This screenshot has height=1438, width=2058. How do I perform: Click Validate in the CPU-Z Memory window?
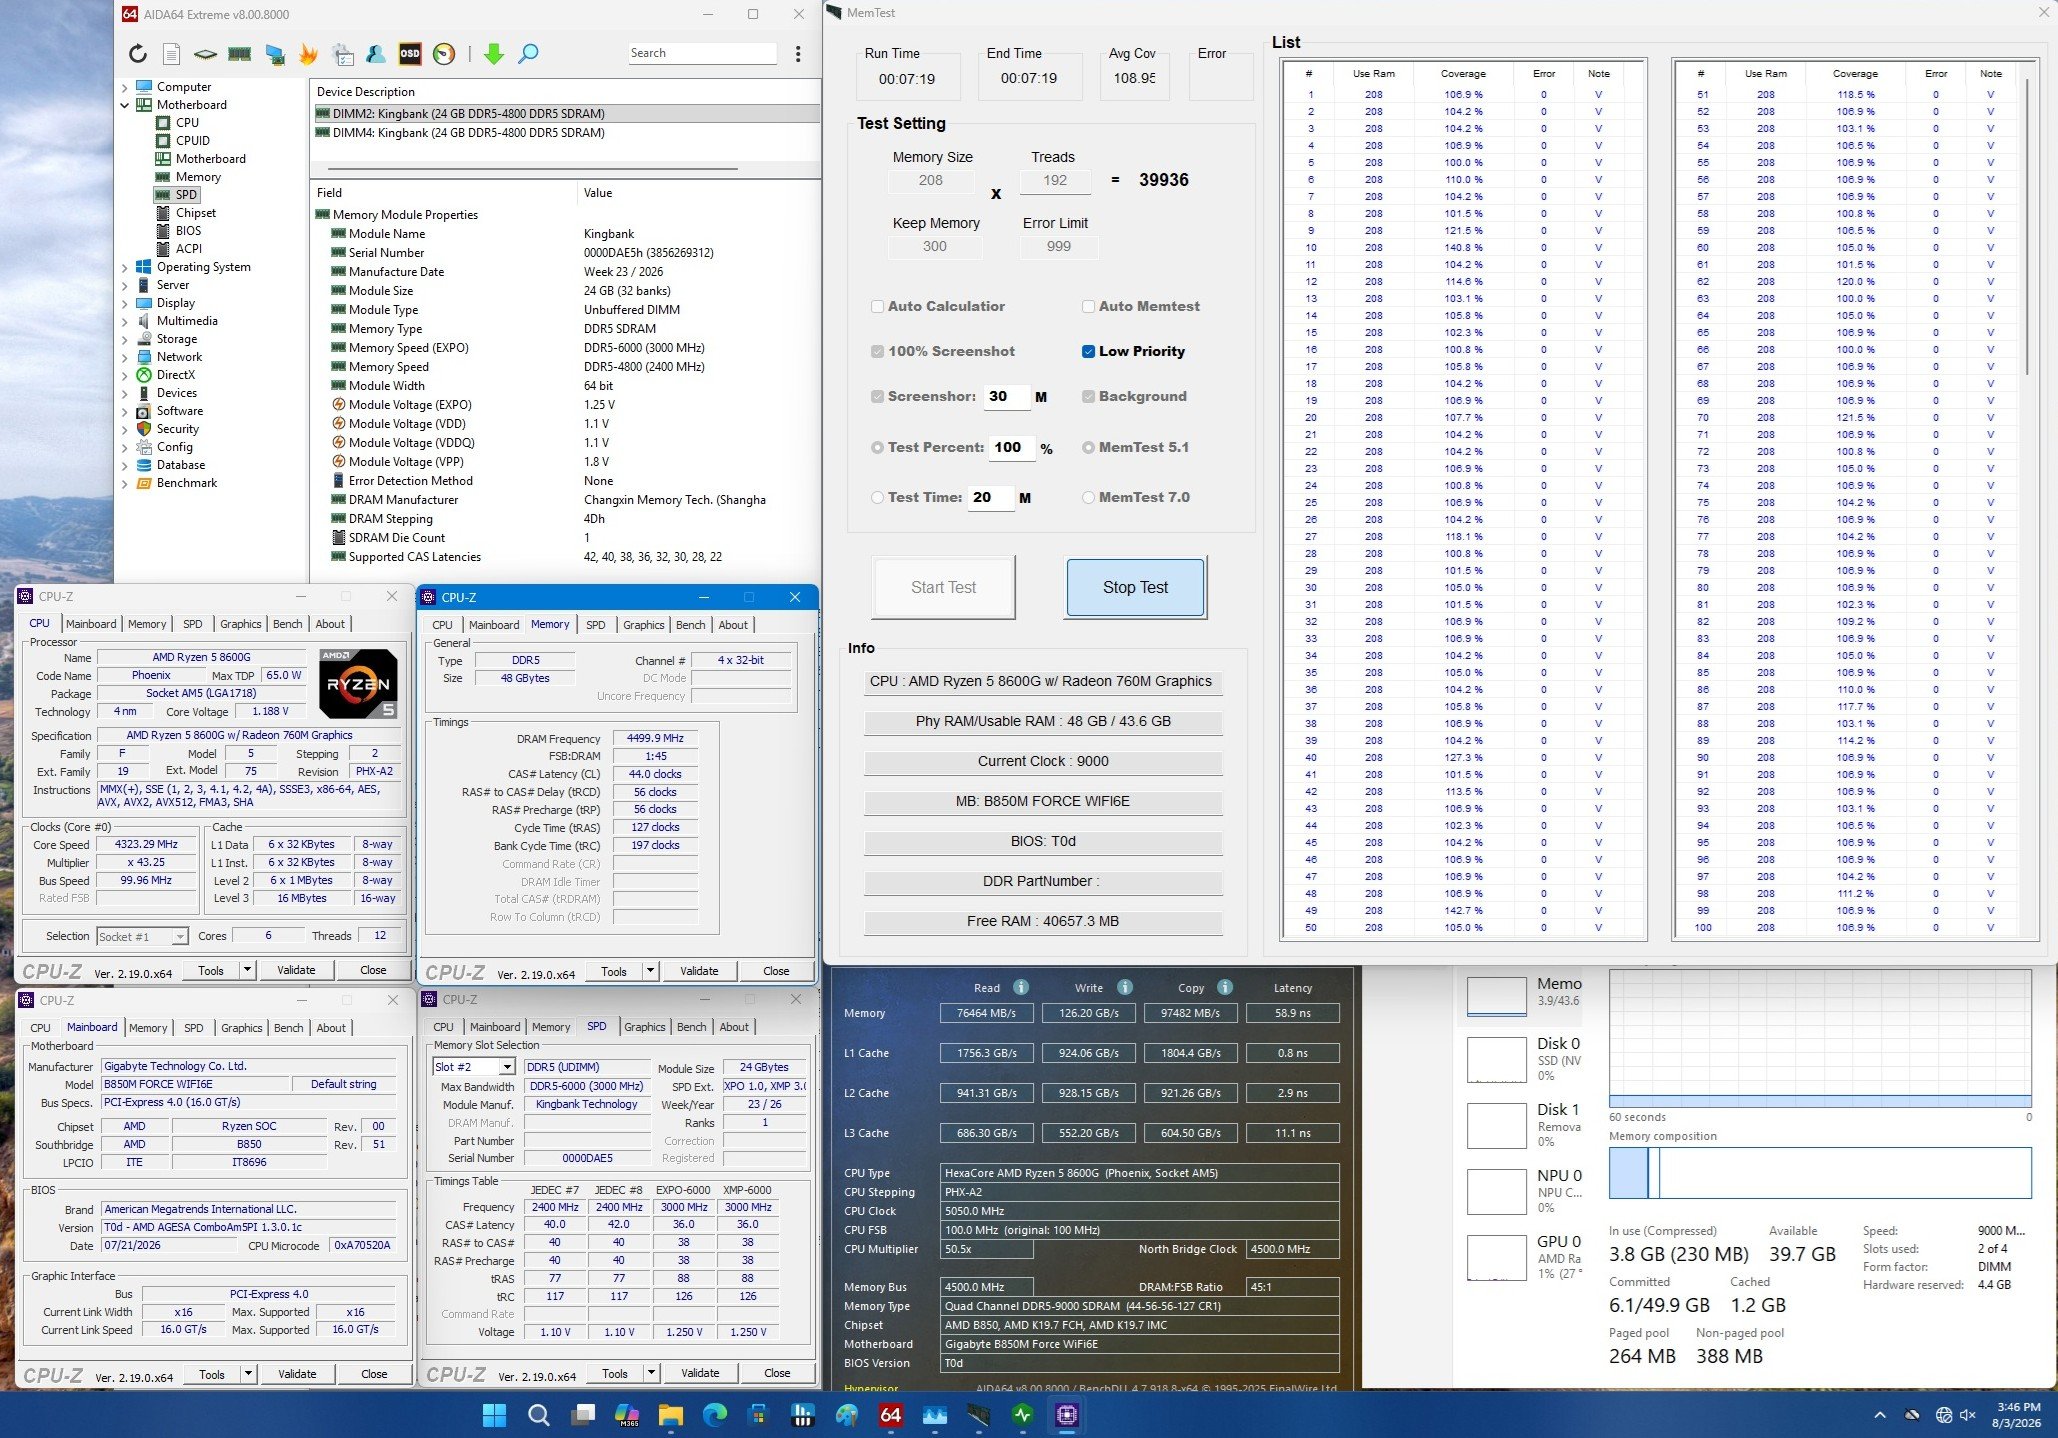coord(699,971)
